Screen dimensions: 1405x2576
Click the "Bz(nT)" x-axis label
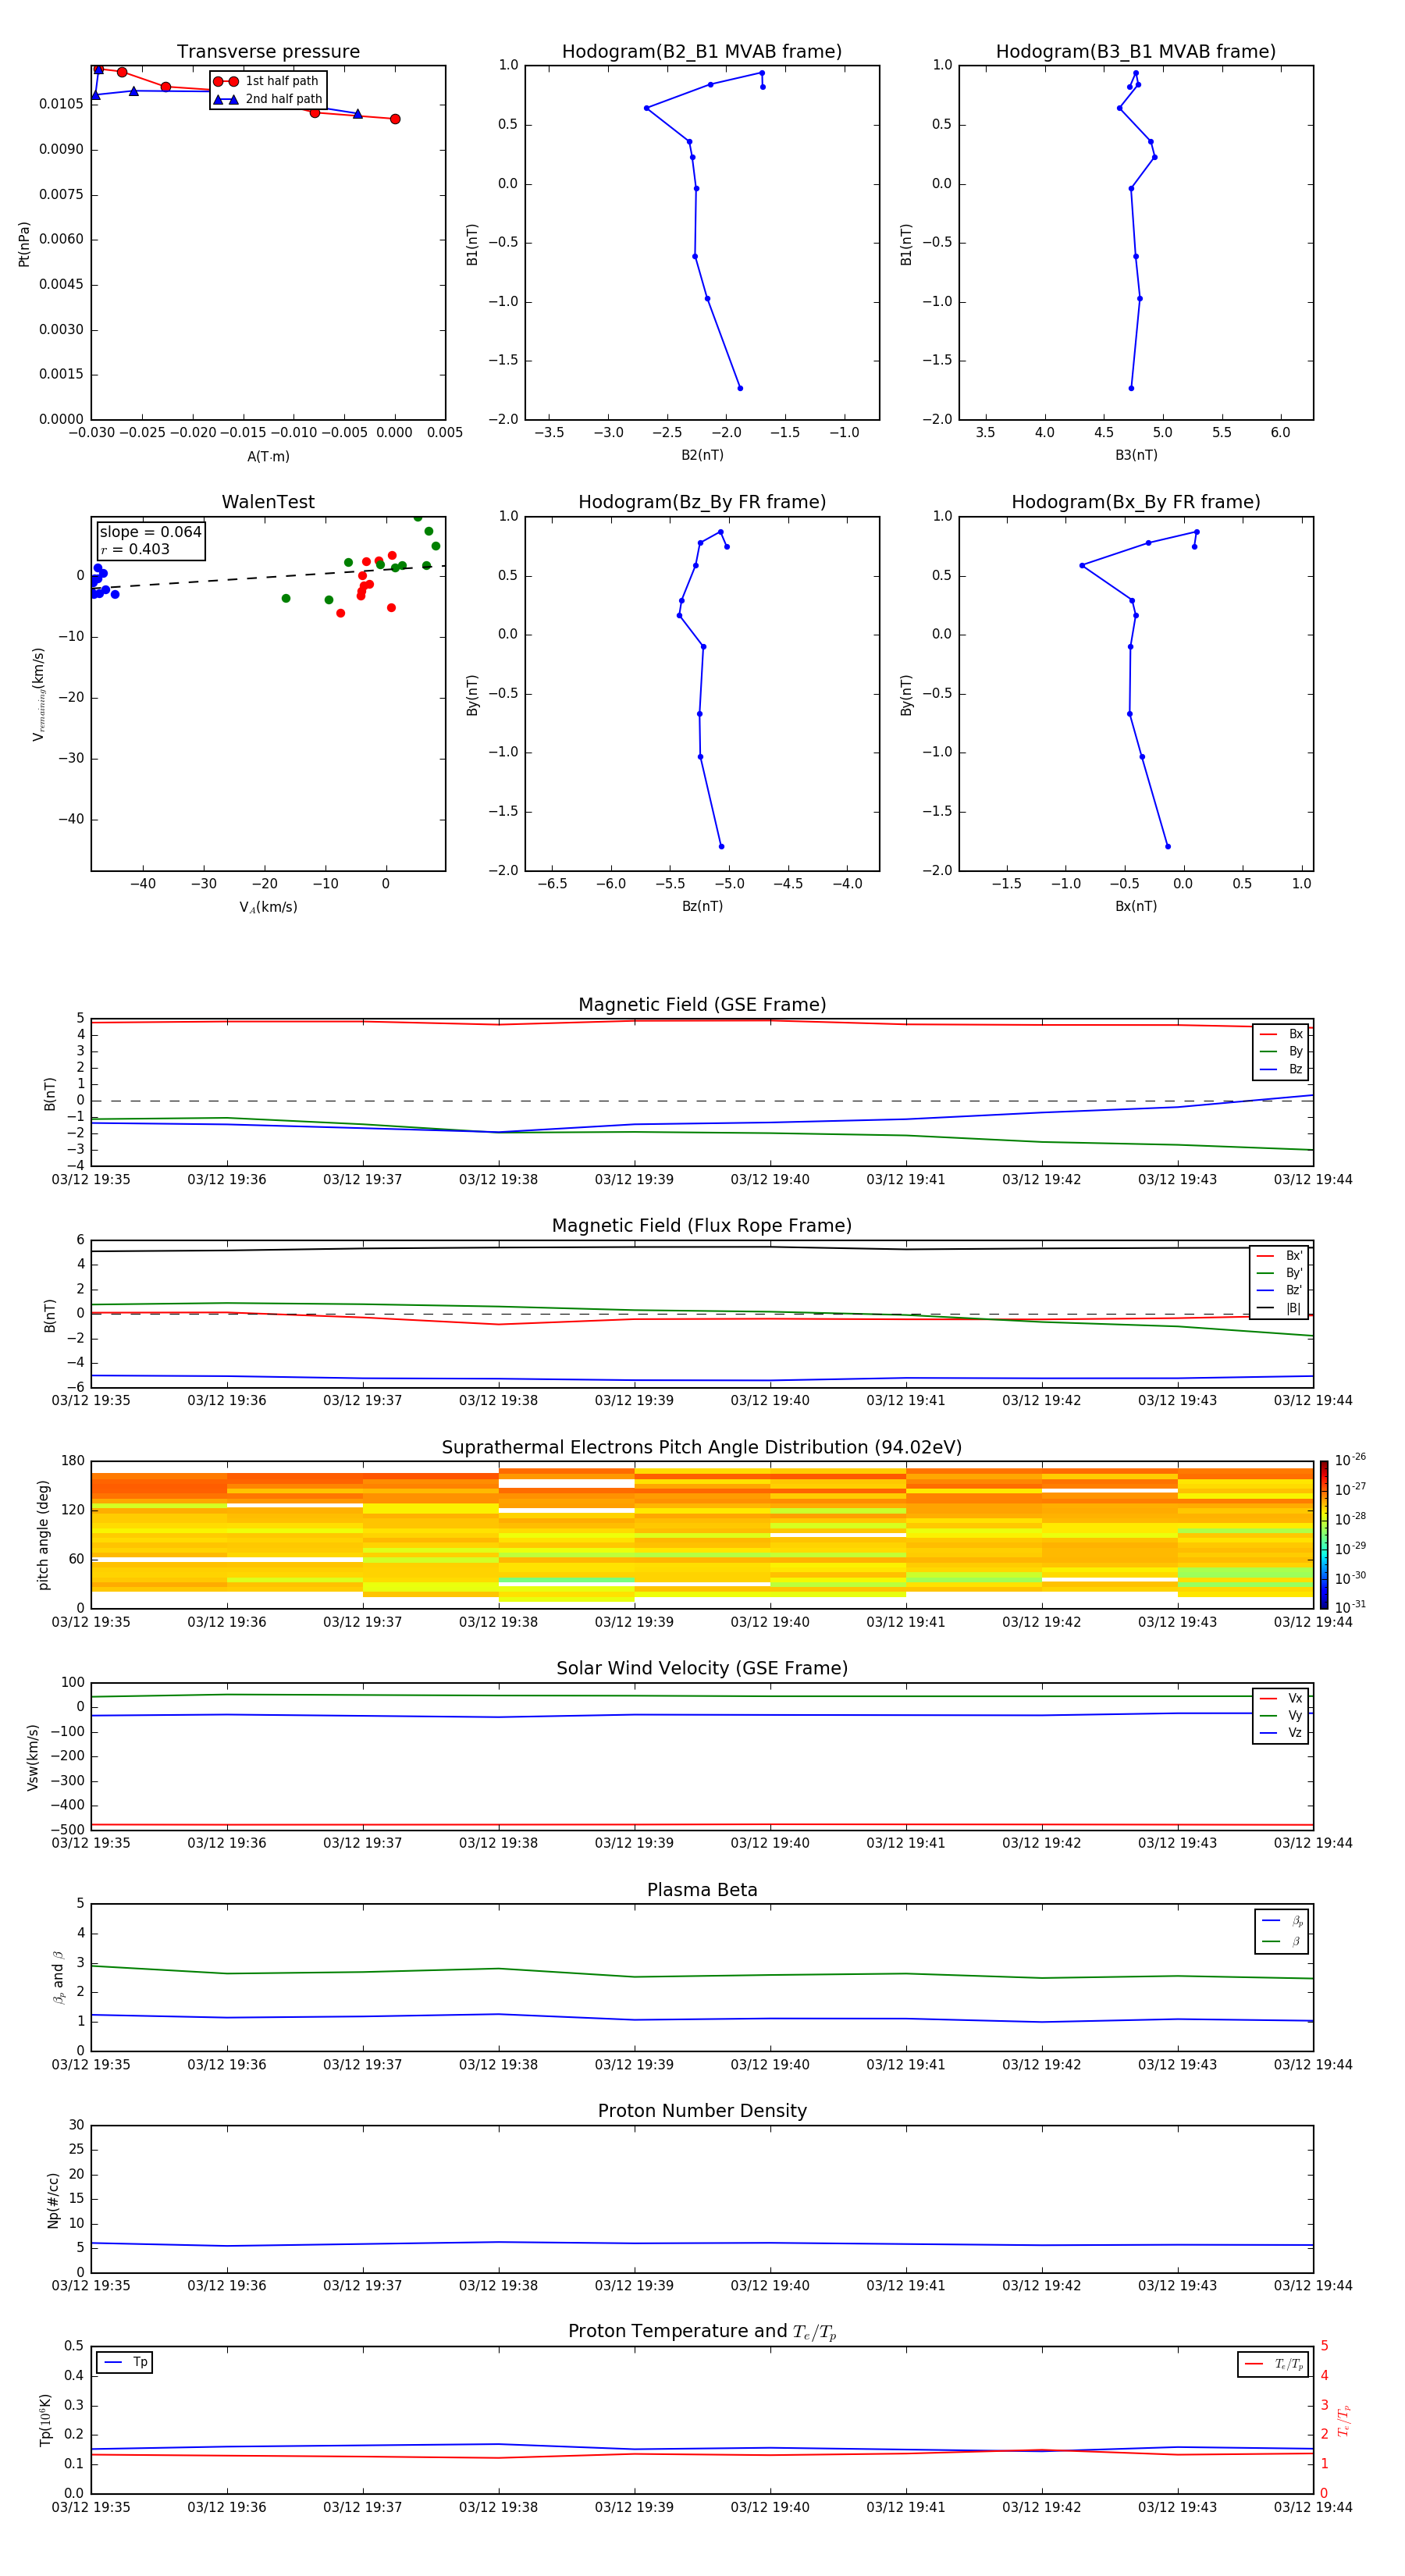(702, 906)
